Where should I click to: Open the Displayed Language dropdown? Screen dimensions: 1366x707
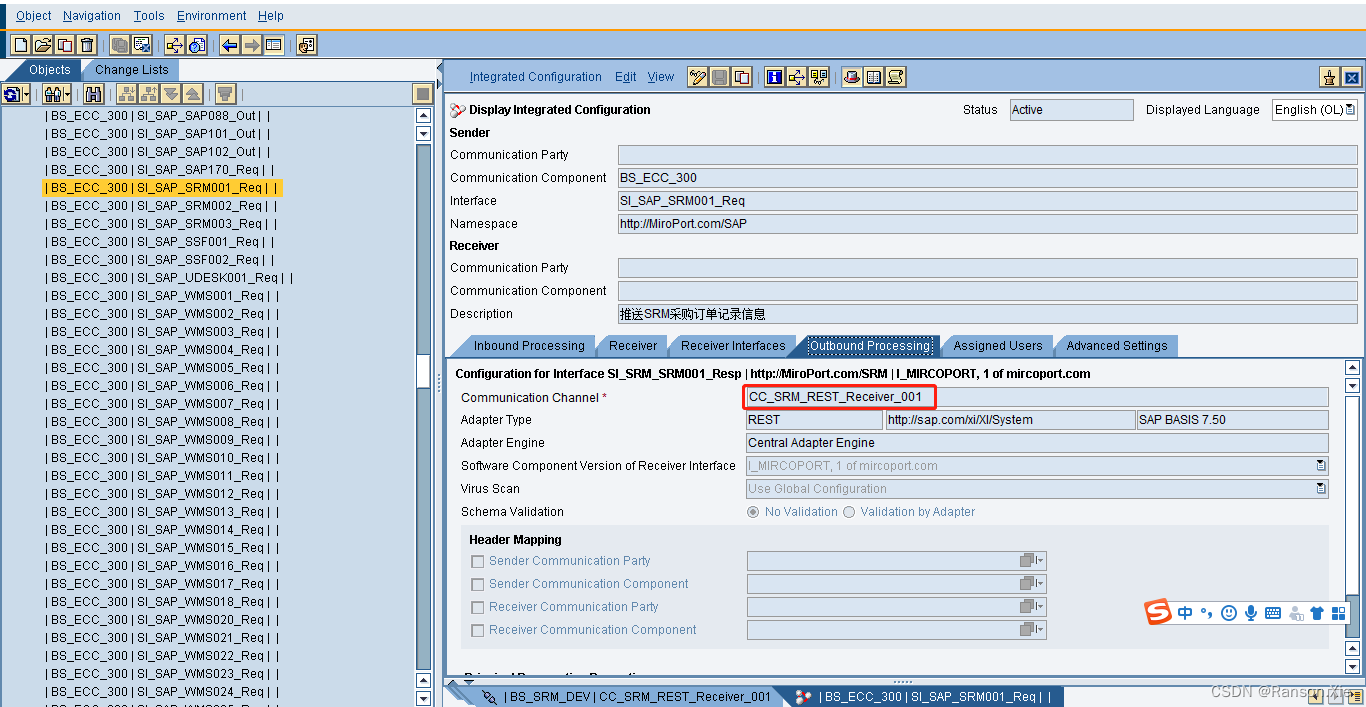click(x=1352, y=109)
